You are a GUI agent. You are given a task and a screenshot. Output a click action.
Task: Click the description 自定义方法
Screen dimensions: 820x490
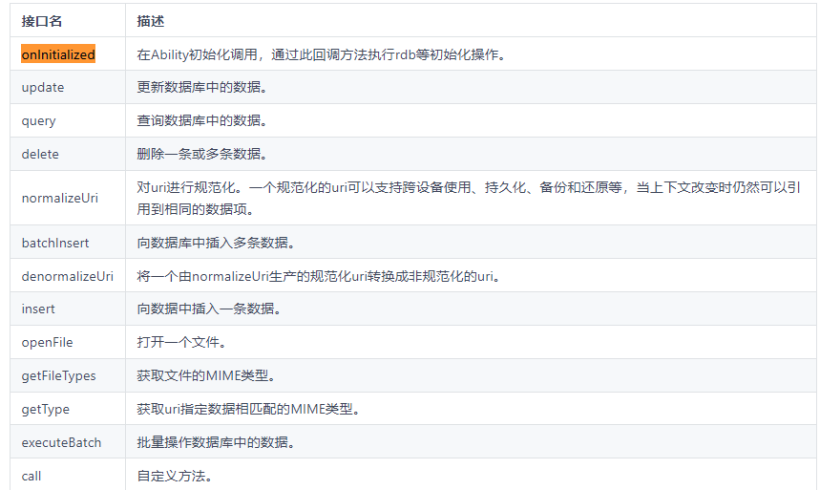pyautogui.click(x=175, y=476)
